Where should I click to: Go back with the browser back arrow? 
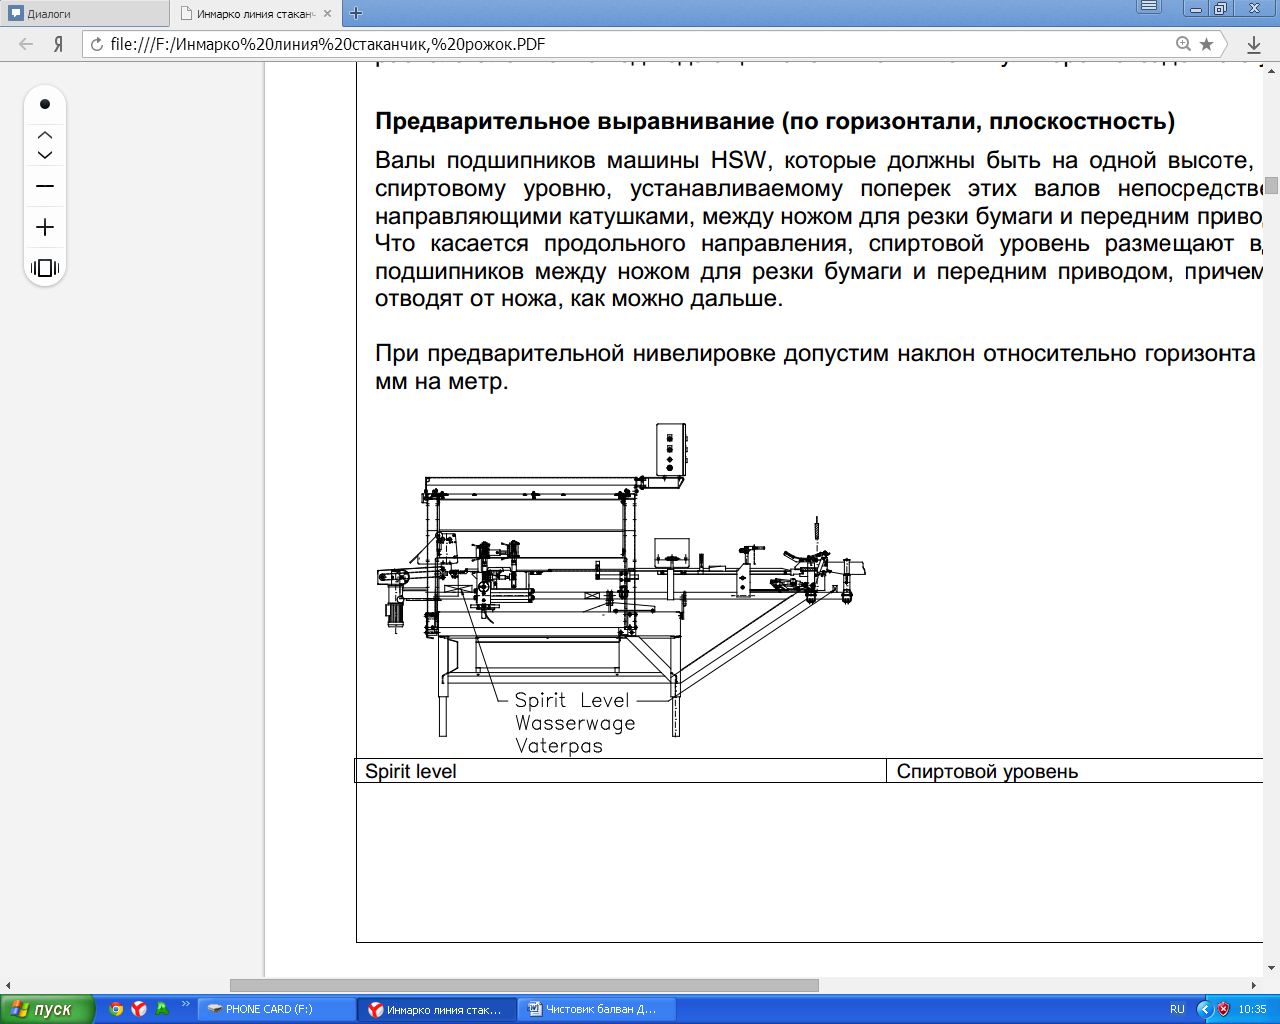(27, 44)
